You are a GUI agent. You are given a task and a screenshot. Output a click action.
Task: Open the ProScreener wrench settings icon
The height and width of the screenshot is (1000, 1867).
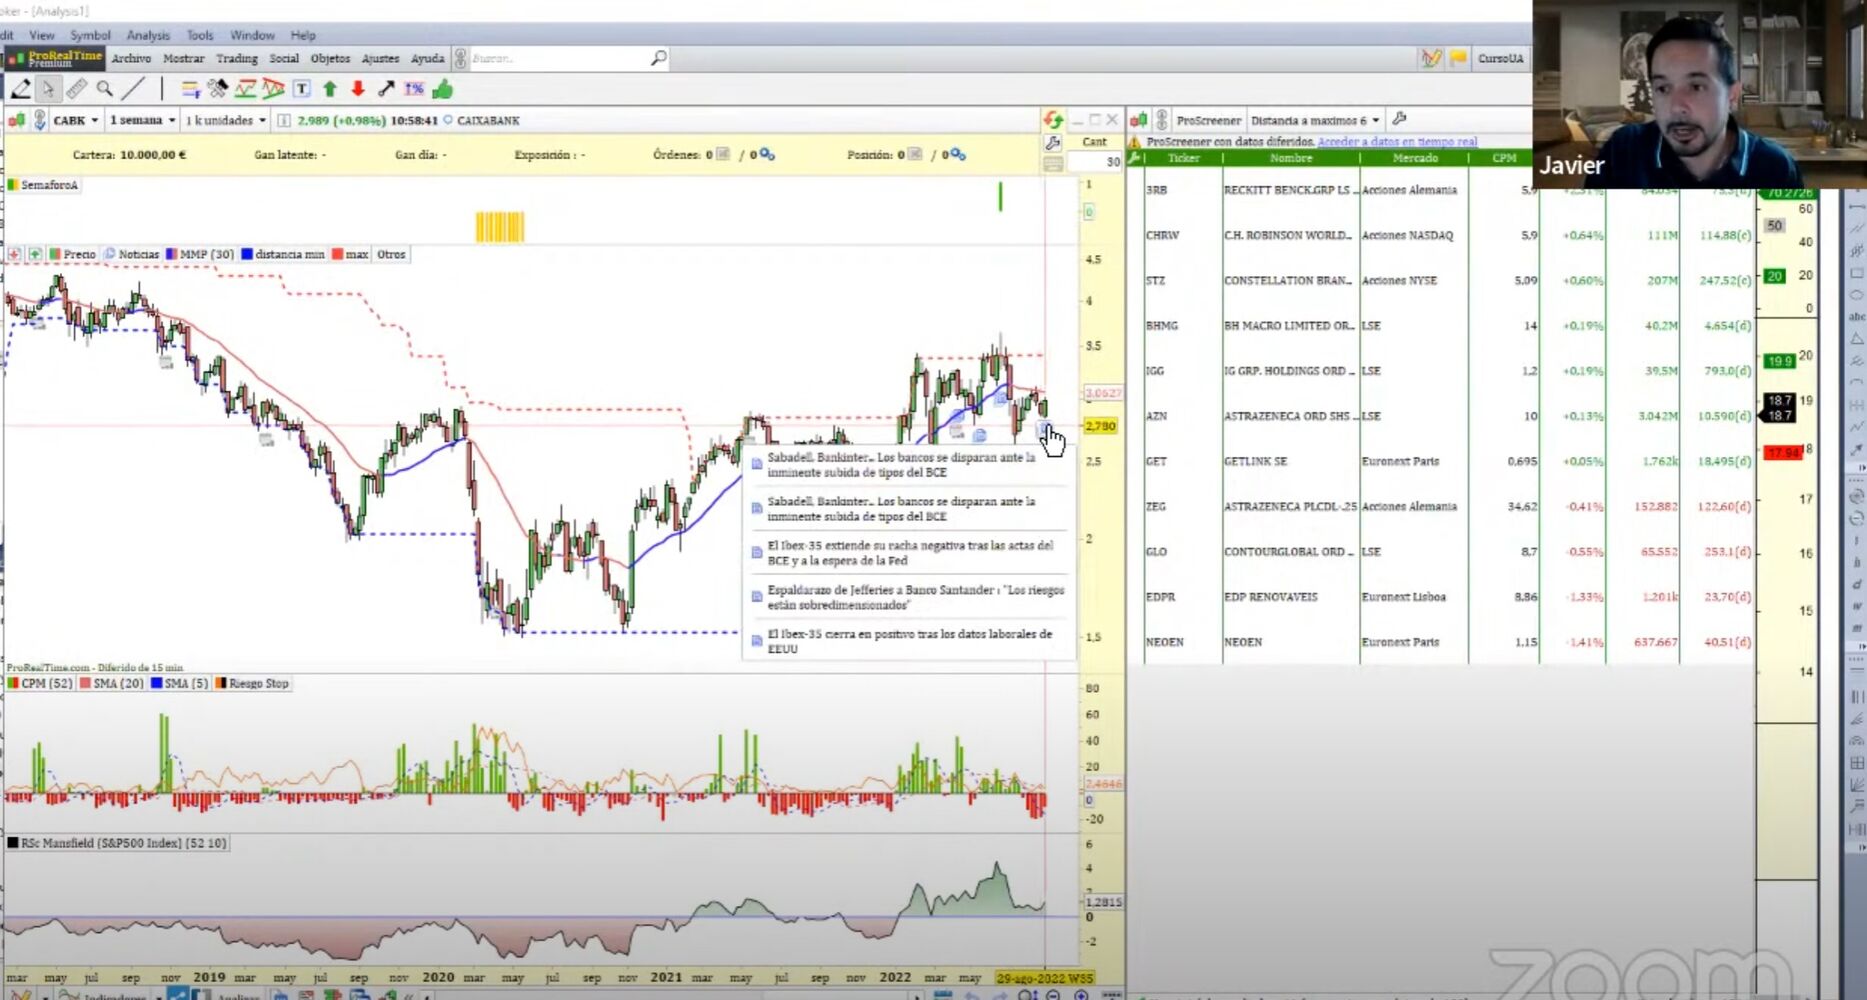pos(1399,119)
